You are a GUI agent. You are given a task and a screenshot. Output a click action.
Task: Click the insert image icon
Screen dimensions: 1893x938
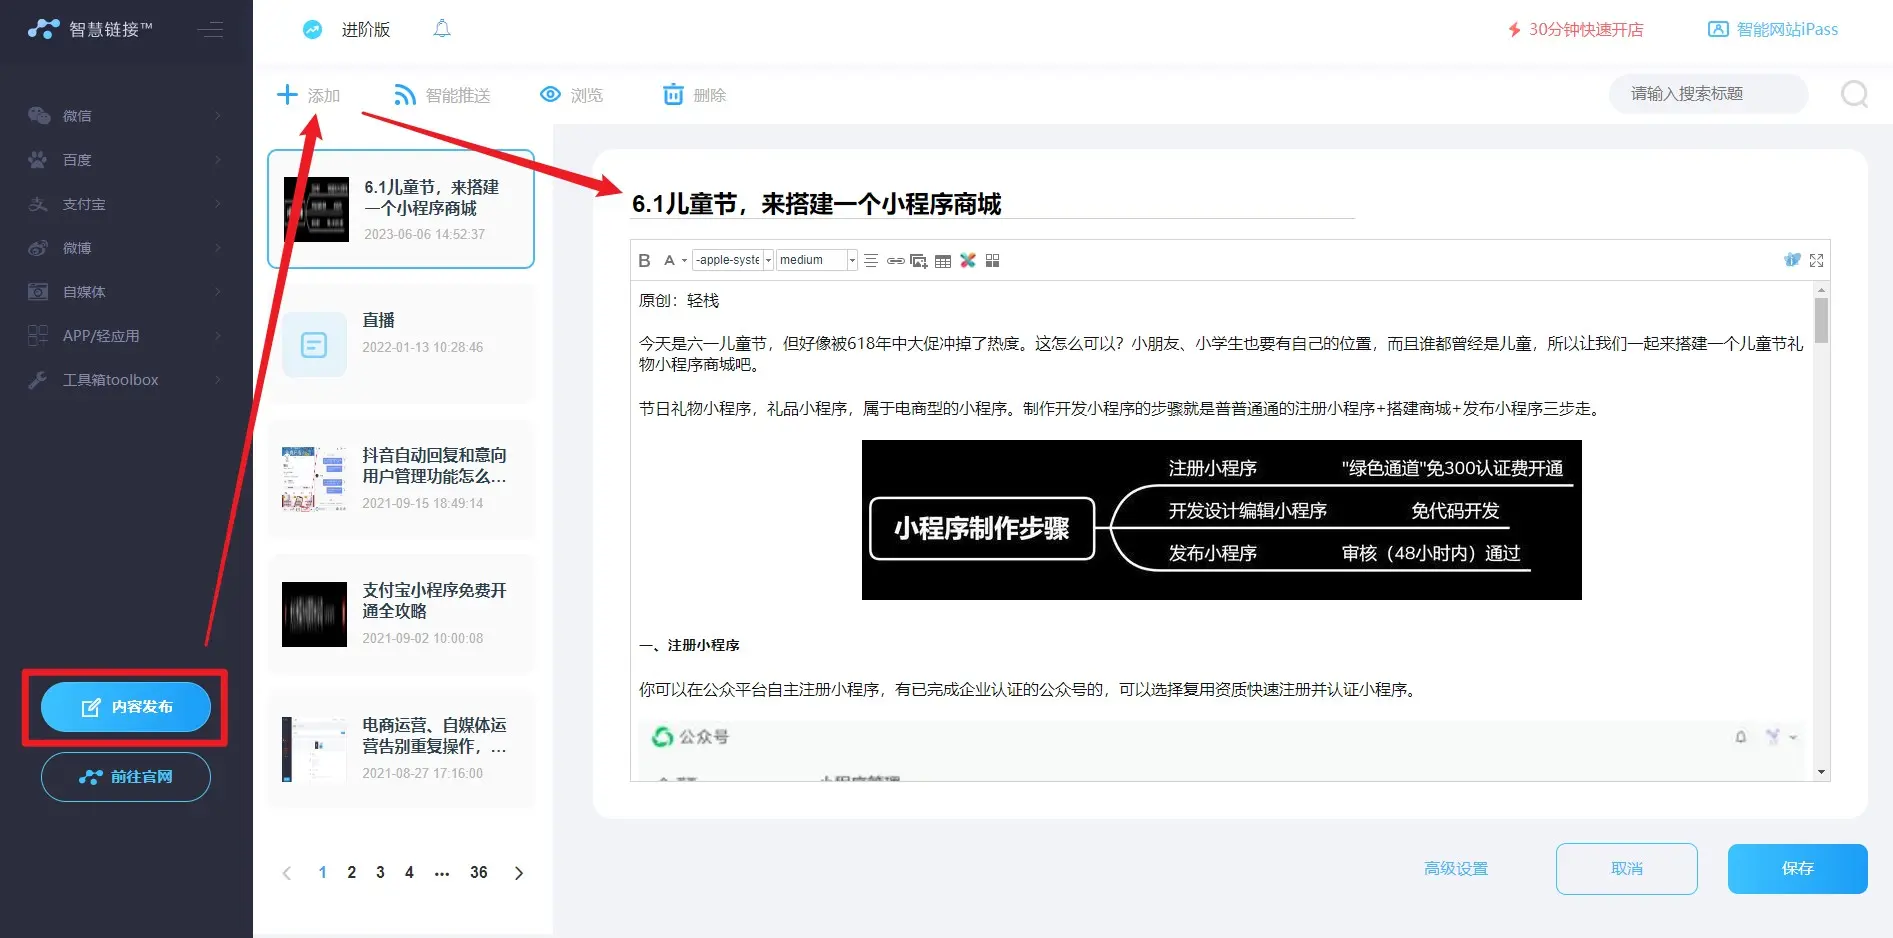918,261
